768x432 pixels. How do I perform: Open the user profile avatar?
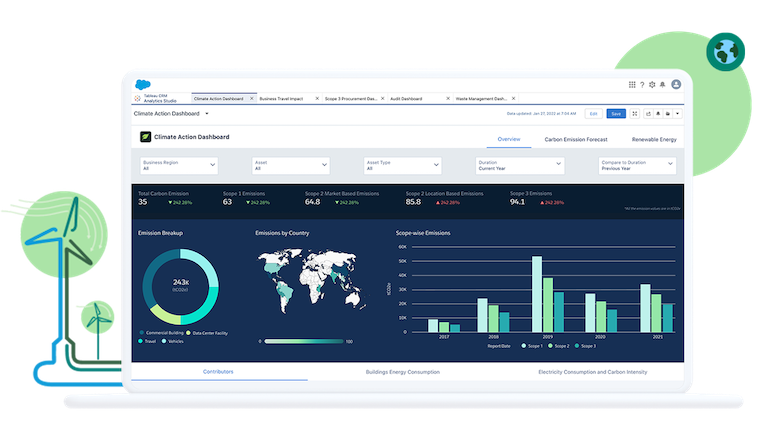tap(676, 84)
